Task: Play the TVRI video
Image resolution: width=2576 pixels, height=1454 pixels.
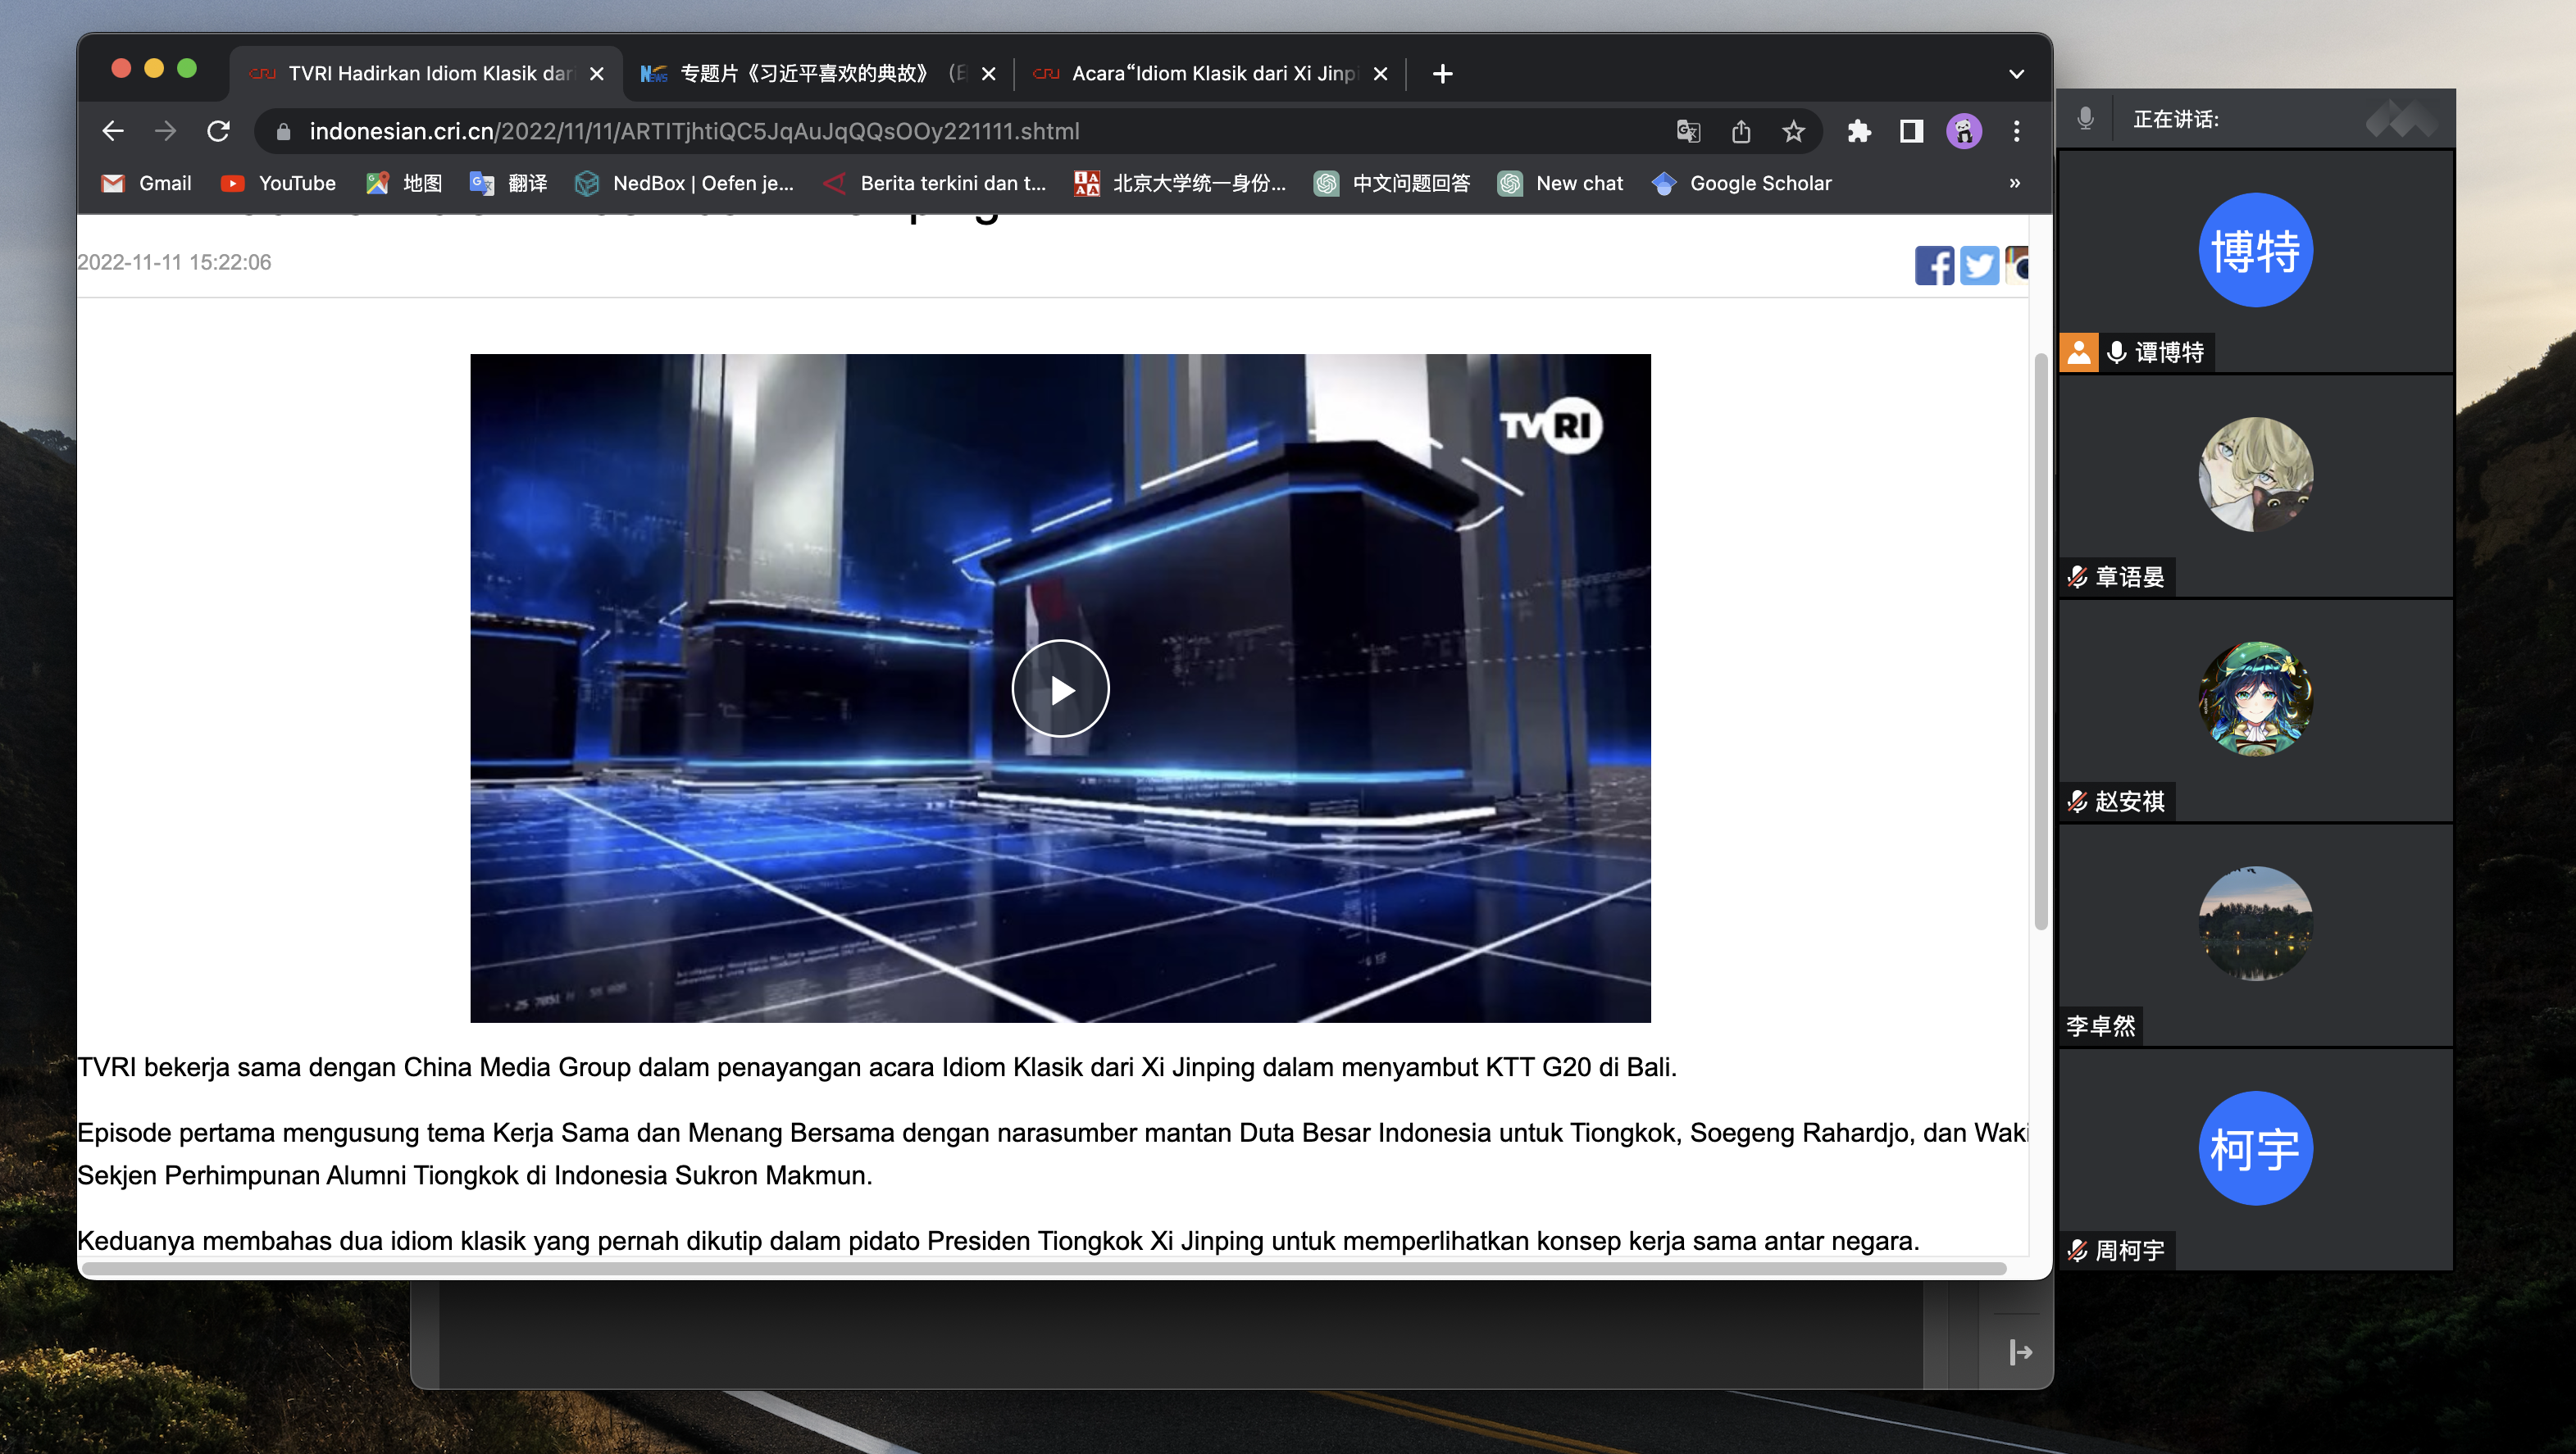Action: 1060,688
